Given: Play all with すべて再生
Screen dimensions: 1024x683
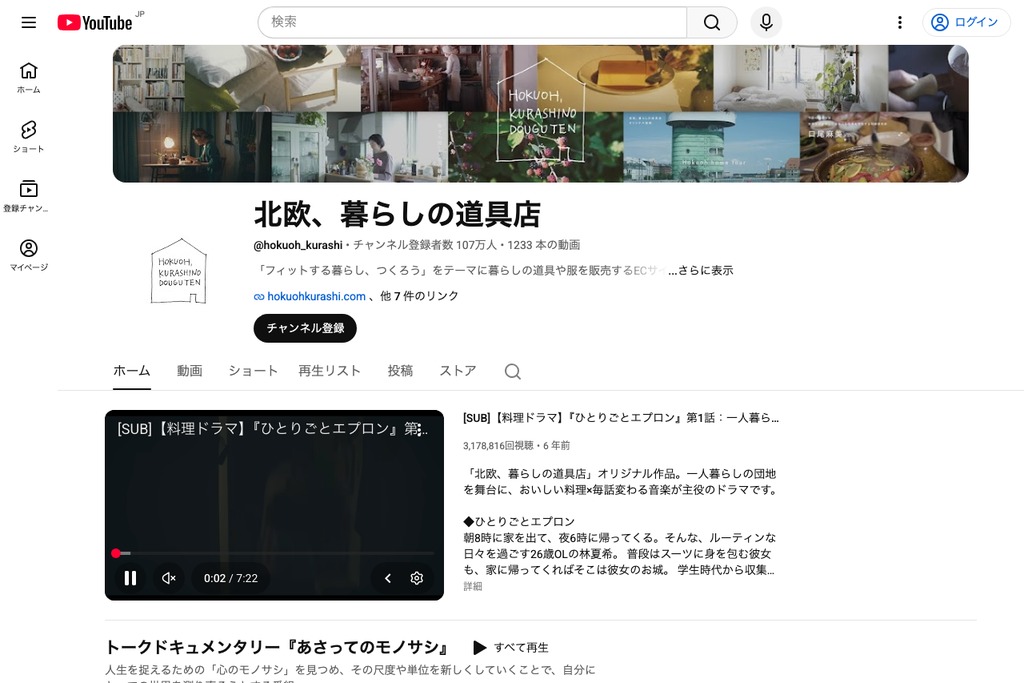Looking at the screenshot, I should tap(511, 648).
